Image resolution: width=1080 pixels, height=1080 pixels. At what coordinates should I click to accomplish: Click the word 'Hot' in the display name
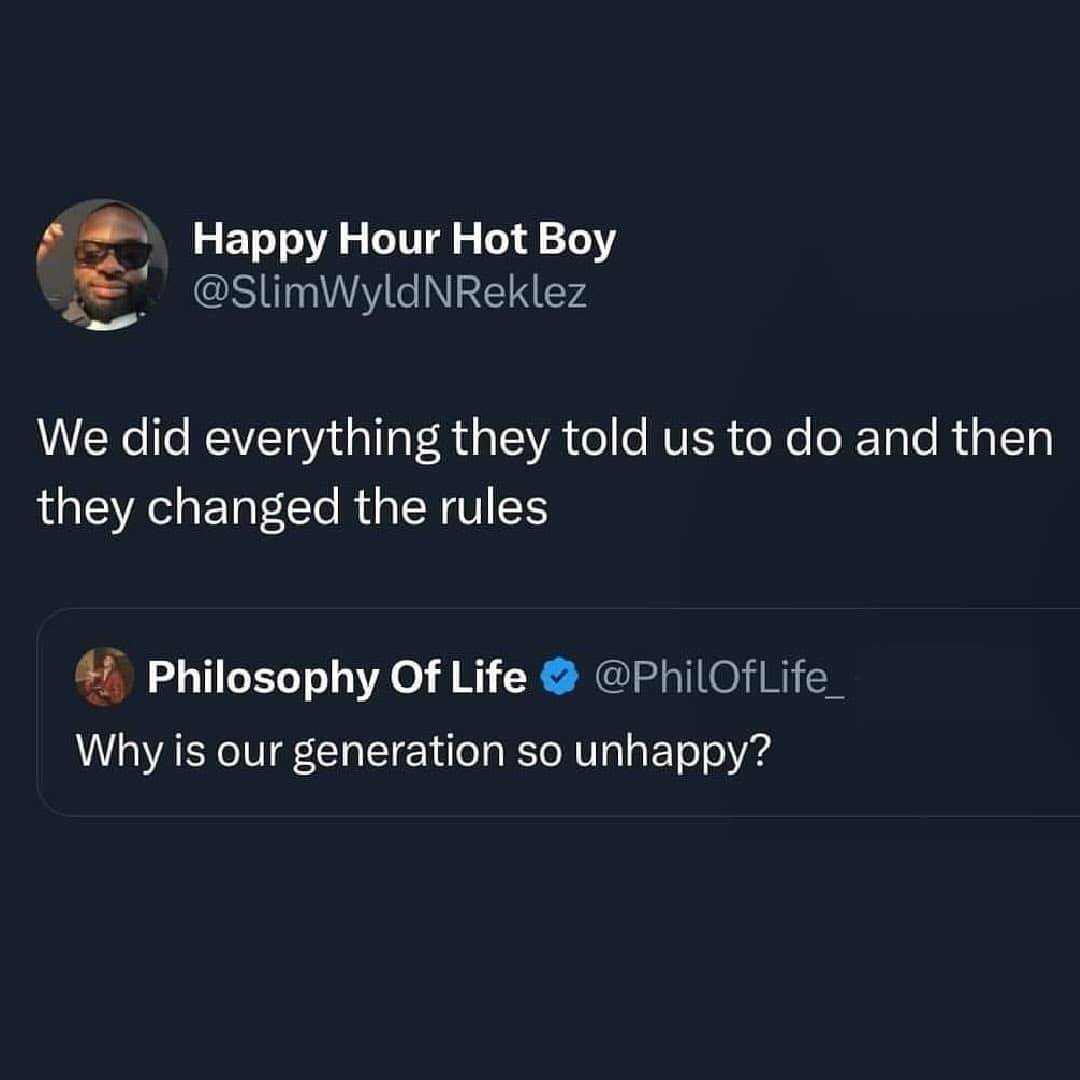coord(489,238)
